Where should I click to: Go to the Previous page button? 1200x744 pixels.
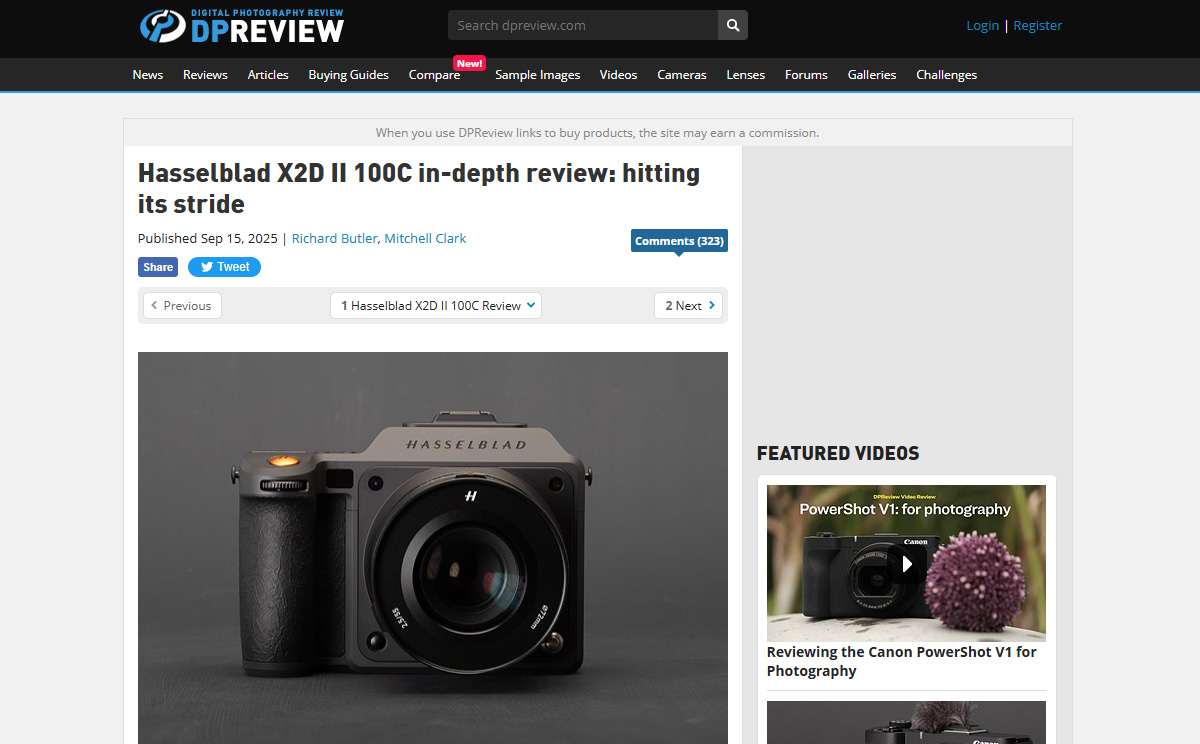click(182, 306)
